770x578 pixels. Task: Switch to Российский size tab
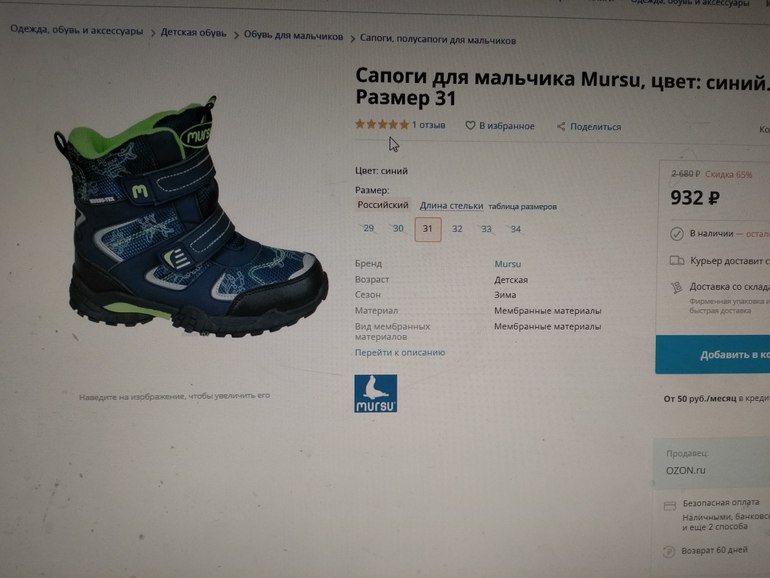tap(383, 205)
